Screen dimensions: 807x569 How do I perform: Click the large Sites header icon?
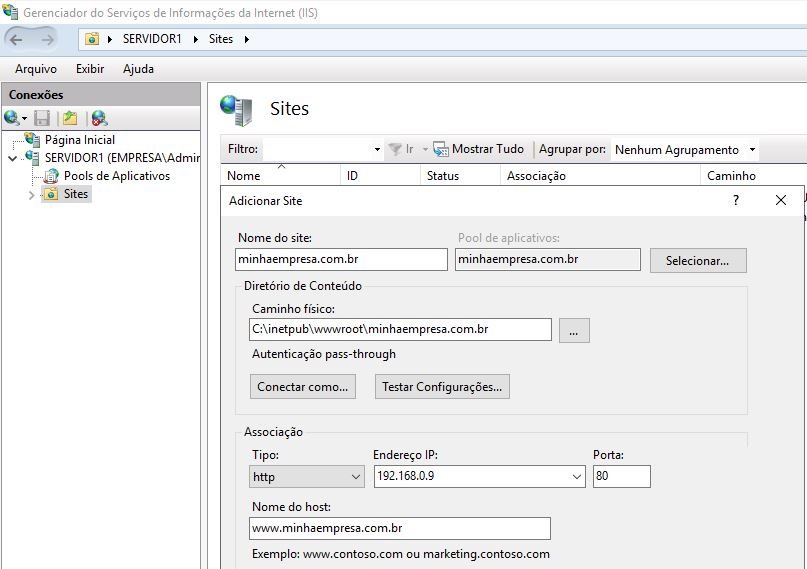[x=236, y=110]
